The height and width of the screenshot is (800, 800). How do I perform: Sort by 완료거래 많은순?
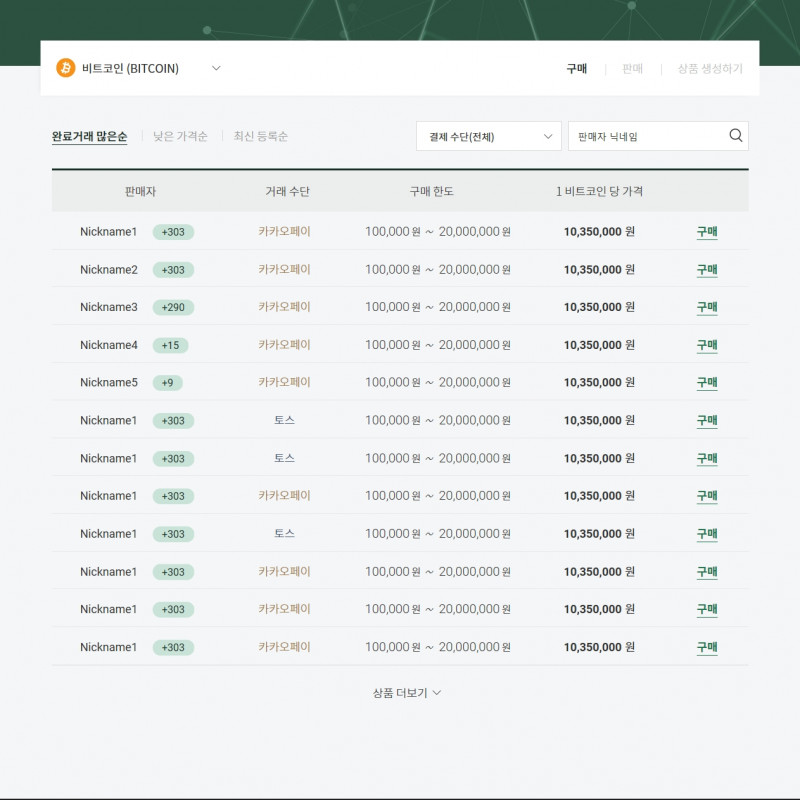(90, 137)
